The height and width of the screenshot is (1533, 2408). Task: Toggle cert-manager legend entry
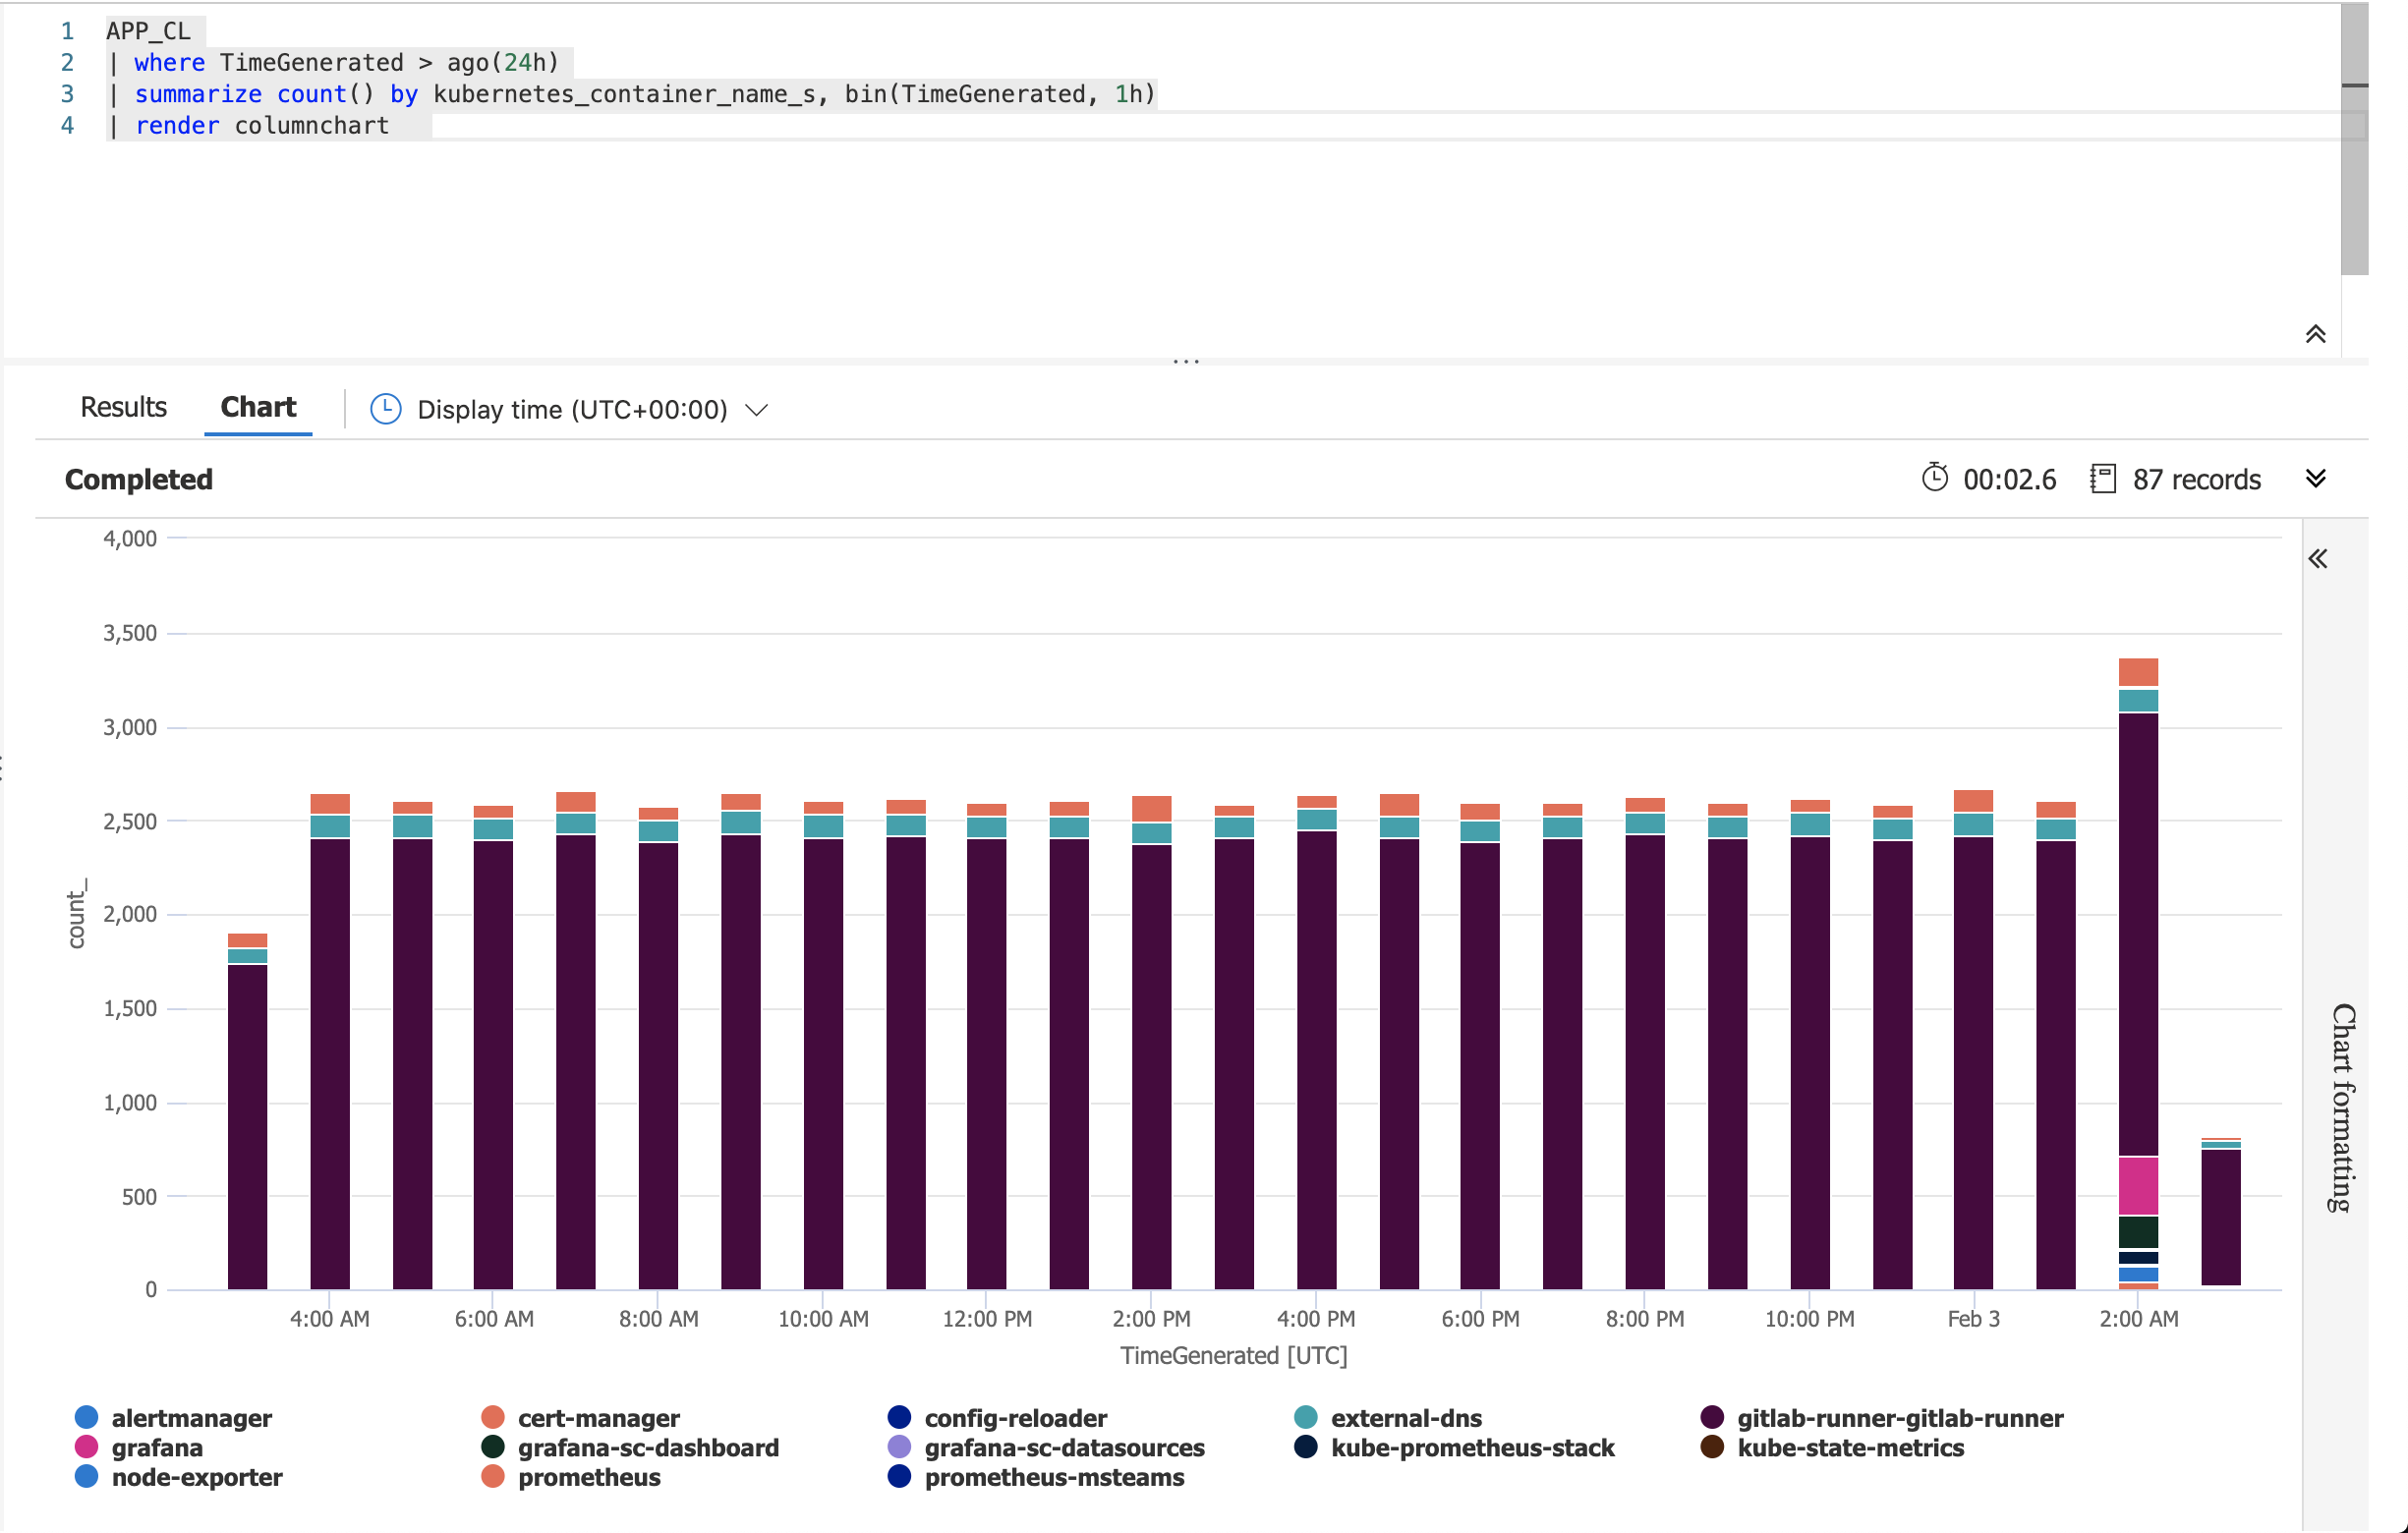point(580,1419)
